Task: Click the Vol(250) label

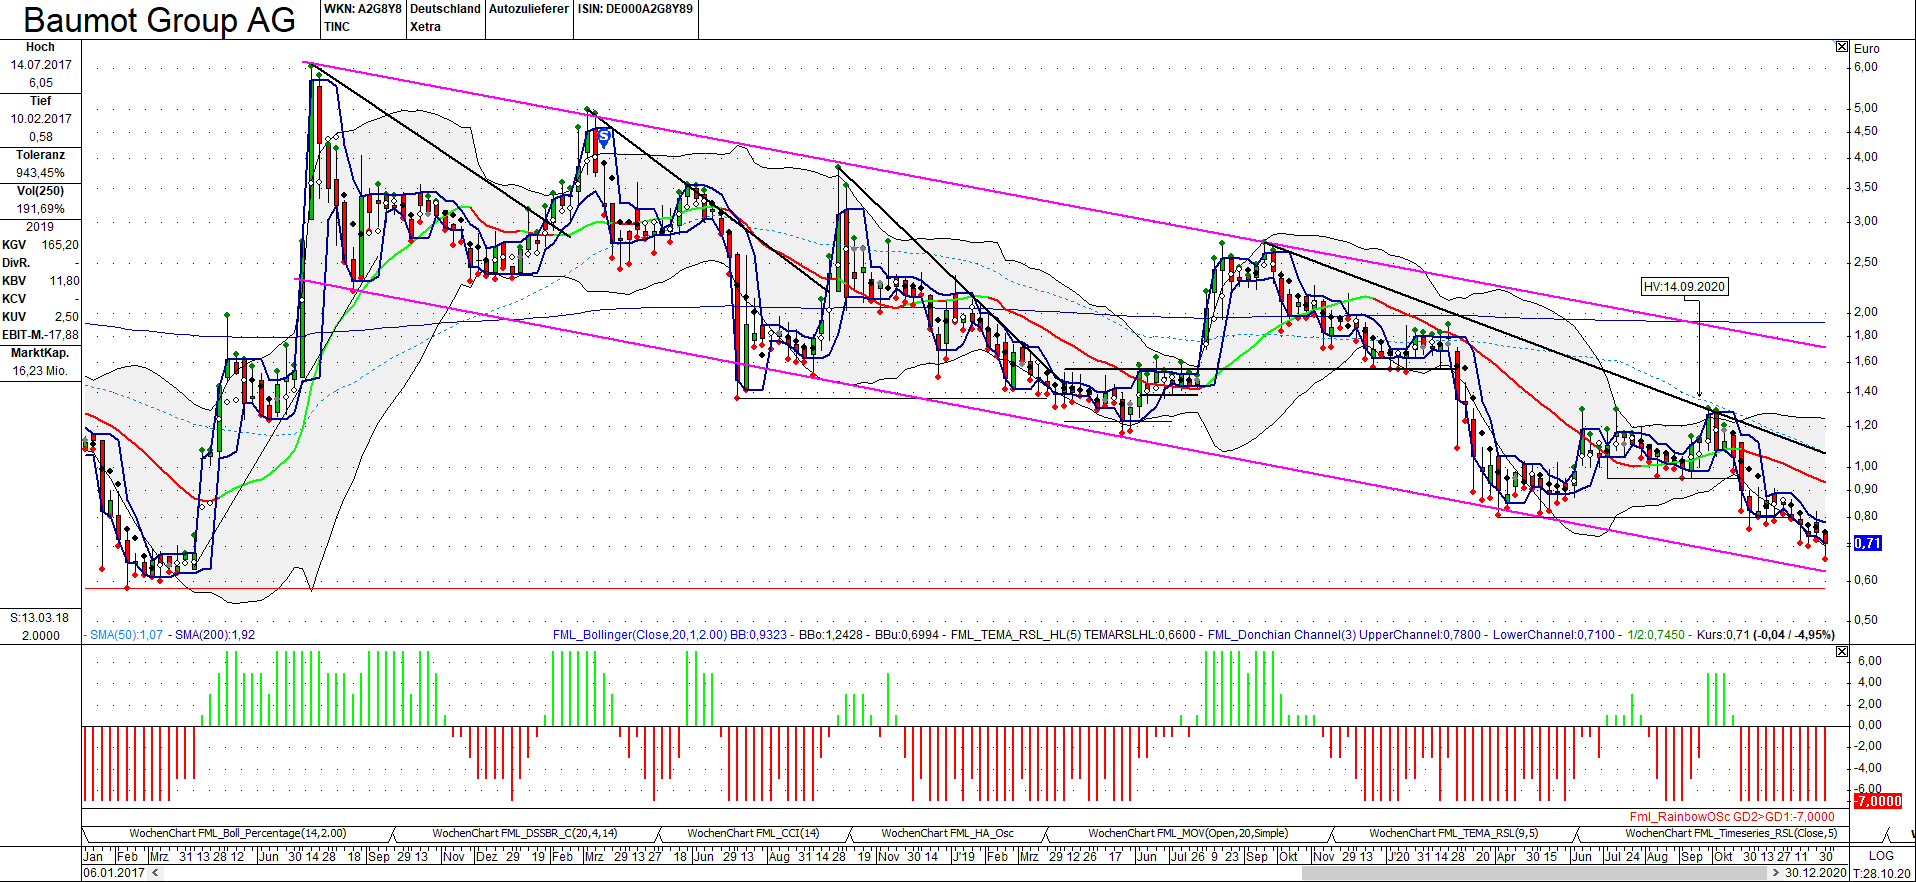Action: pos(40,191)
